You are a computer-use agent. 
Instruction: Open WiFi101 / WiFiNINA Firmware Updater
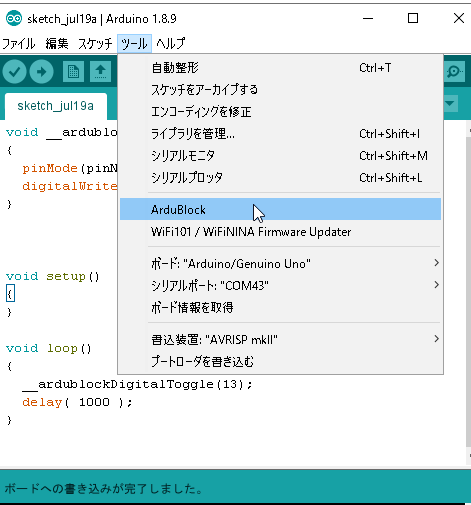280,231
